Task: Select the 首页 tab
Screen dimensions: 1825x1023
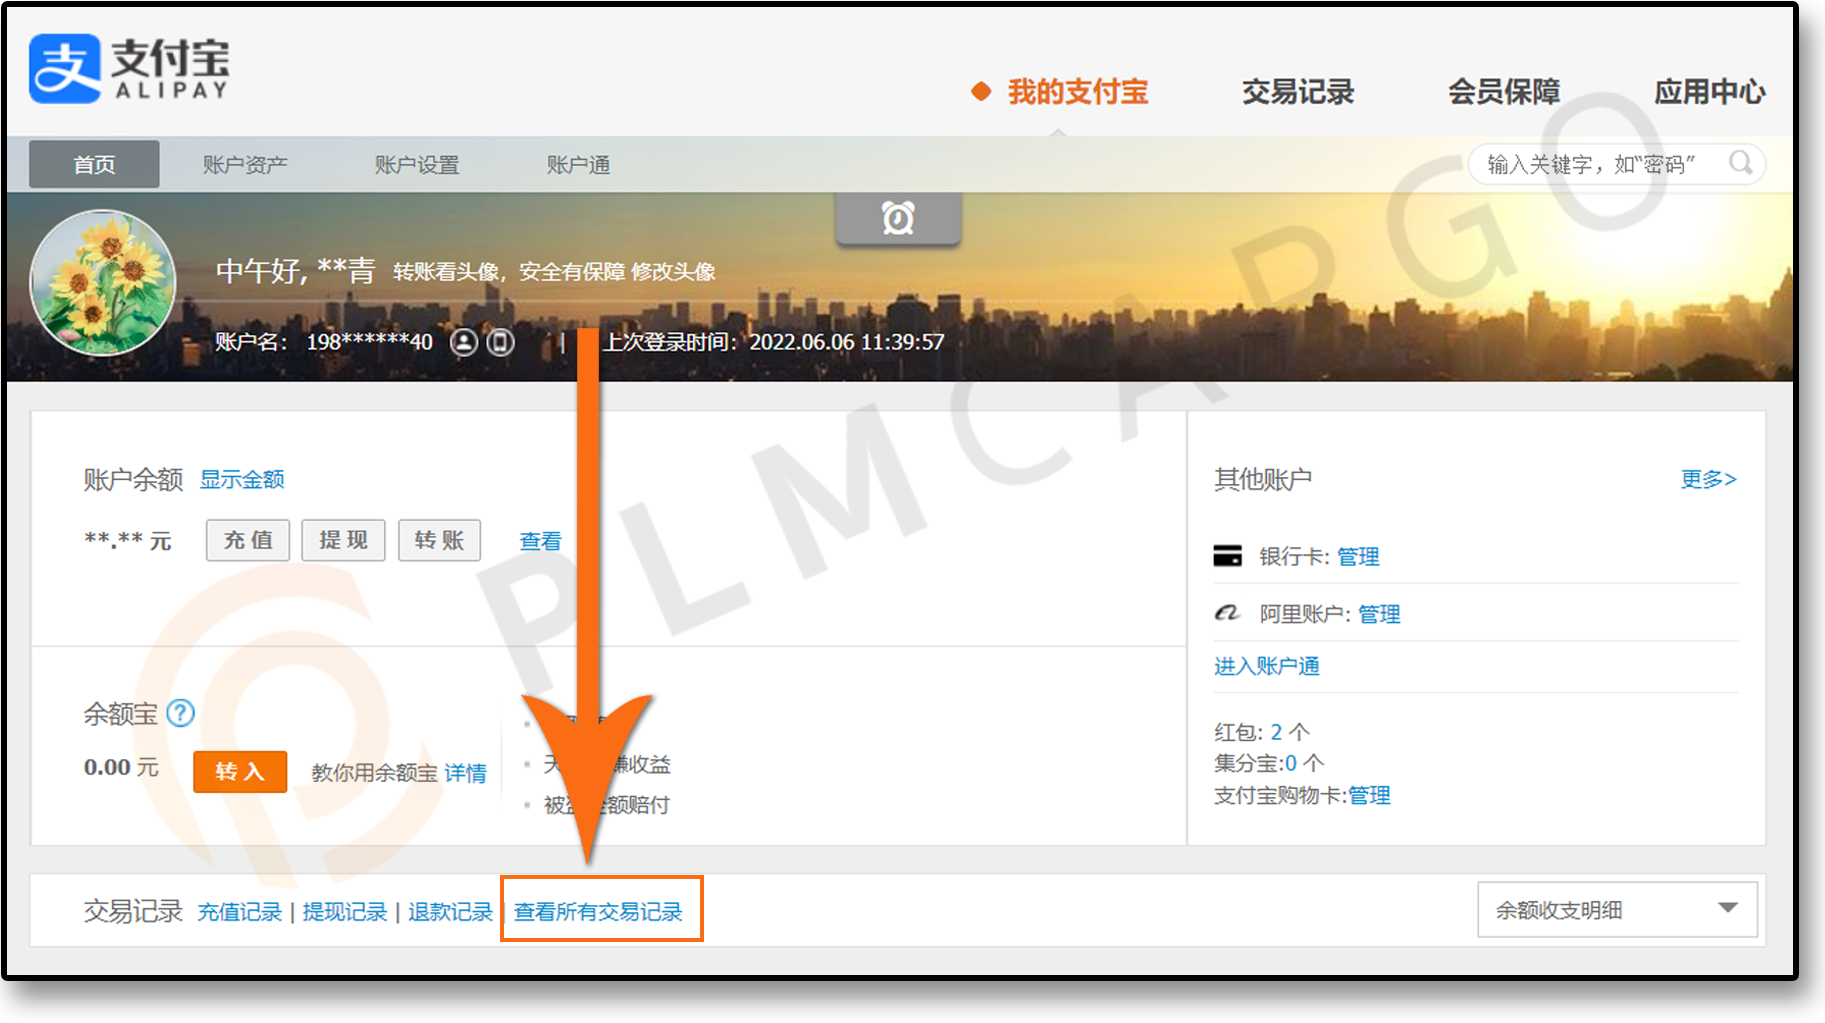Action: tap(94, 164)
